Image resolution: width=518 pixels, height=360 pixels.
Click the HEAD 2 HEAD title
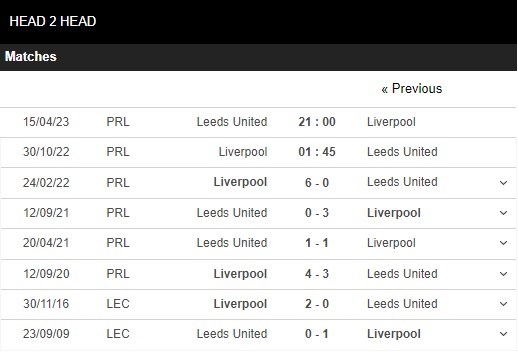click(x=53, y=21)
